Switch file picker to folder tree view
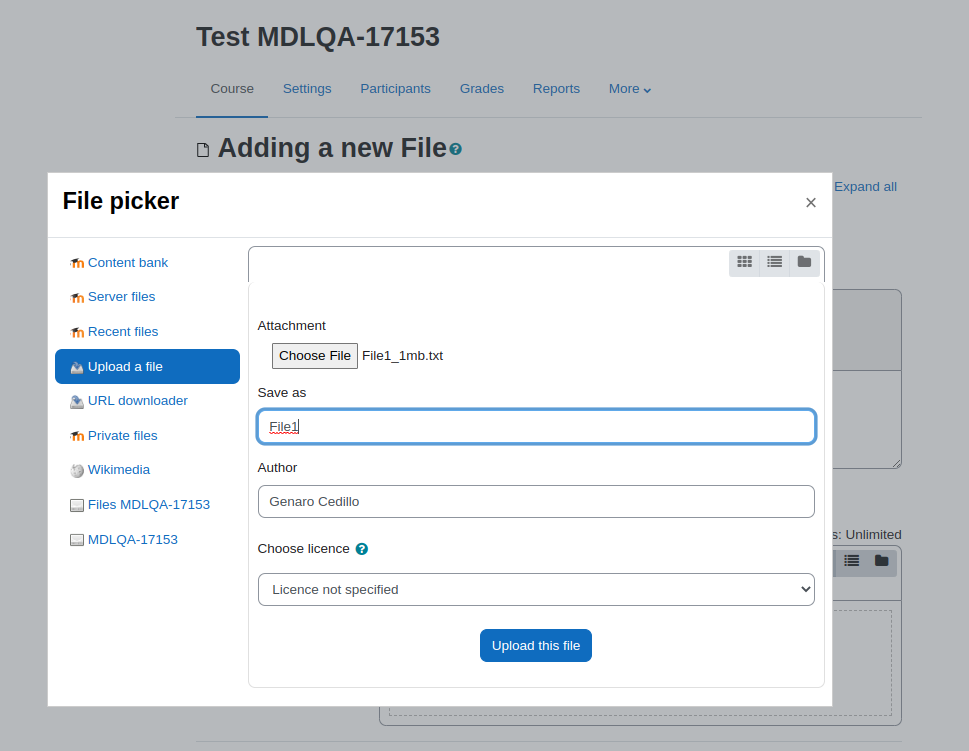 804,262
